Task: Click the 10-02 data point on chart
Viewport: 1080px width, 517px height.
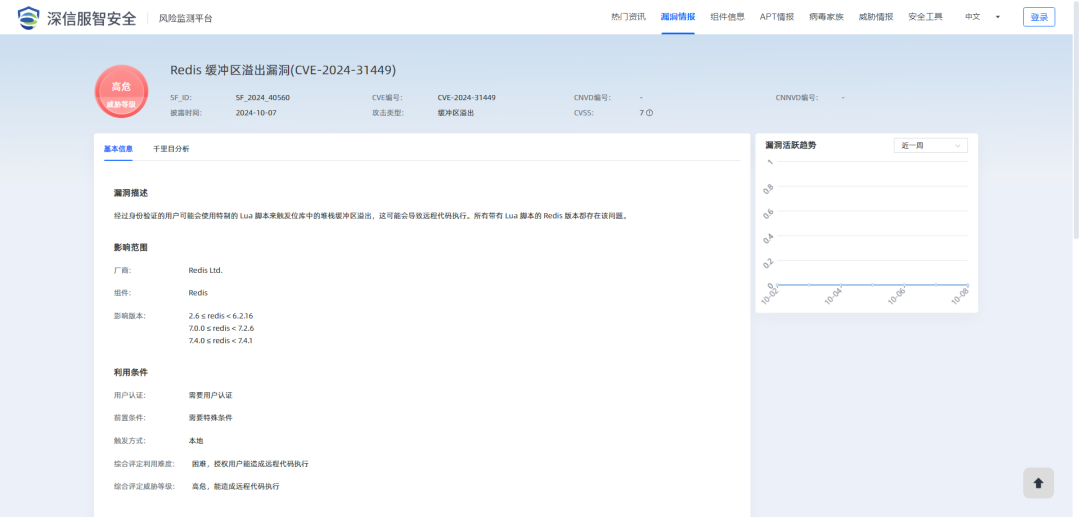Action: (x=777, y=285)
